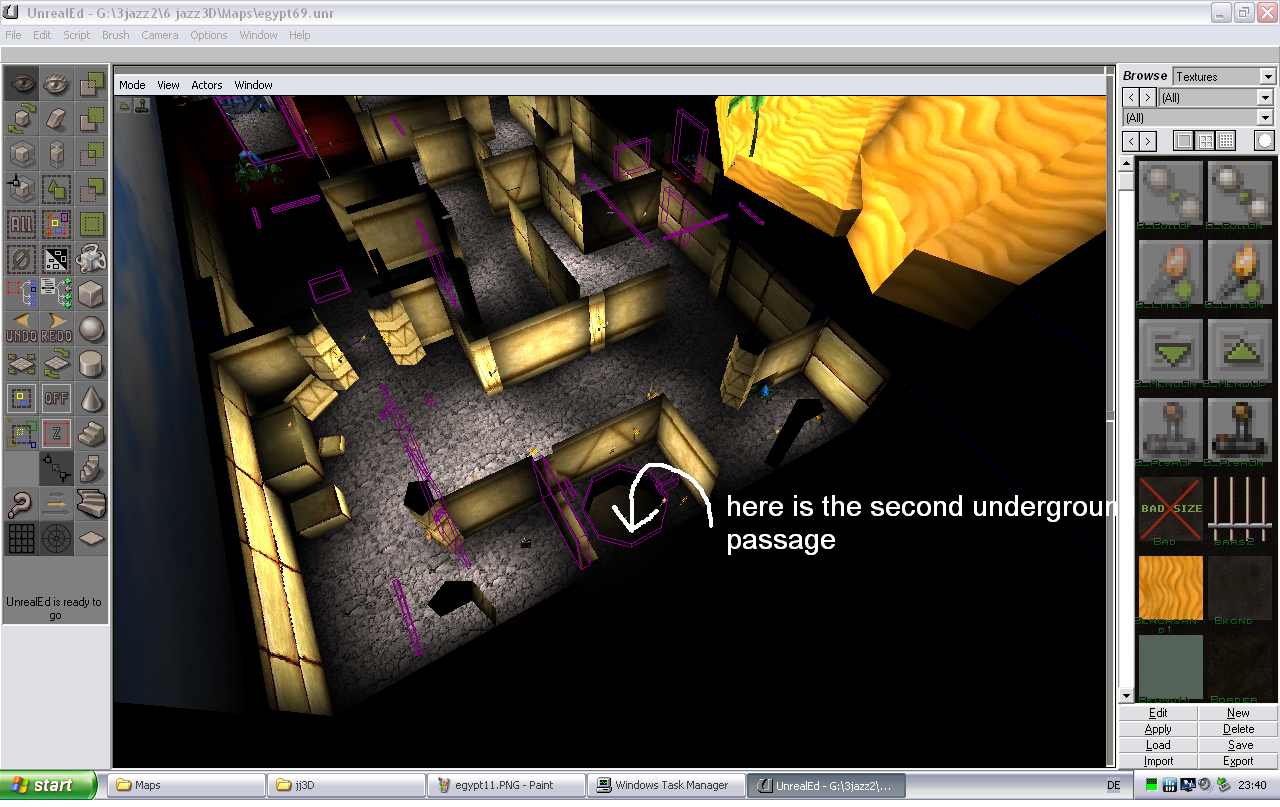Choose the brush sheet/tilted slab tool
This screenshot has height=807, width=1280.
click(x=57, y=119)
